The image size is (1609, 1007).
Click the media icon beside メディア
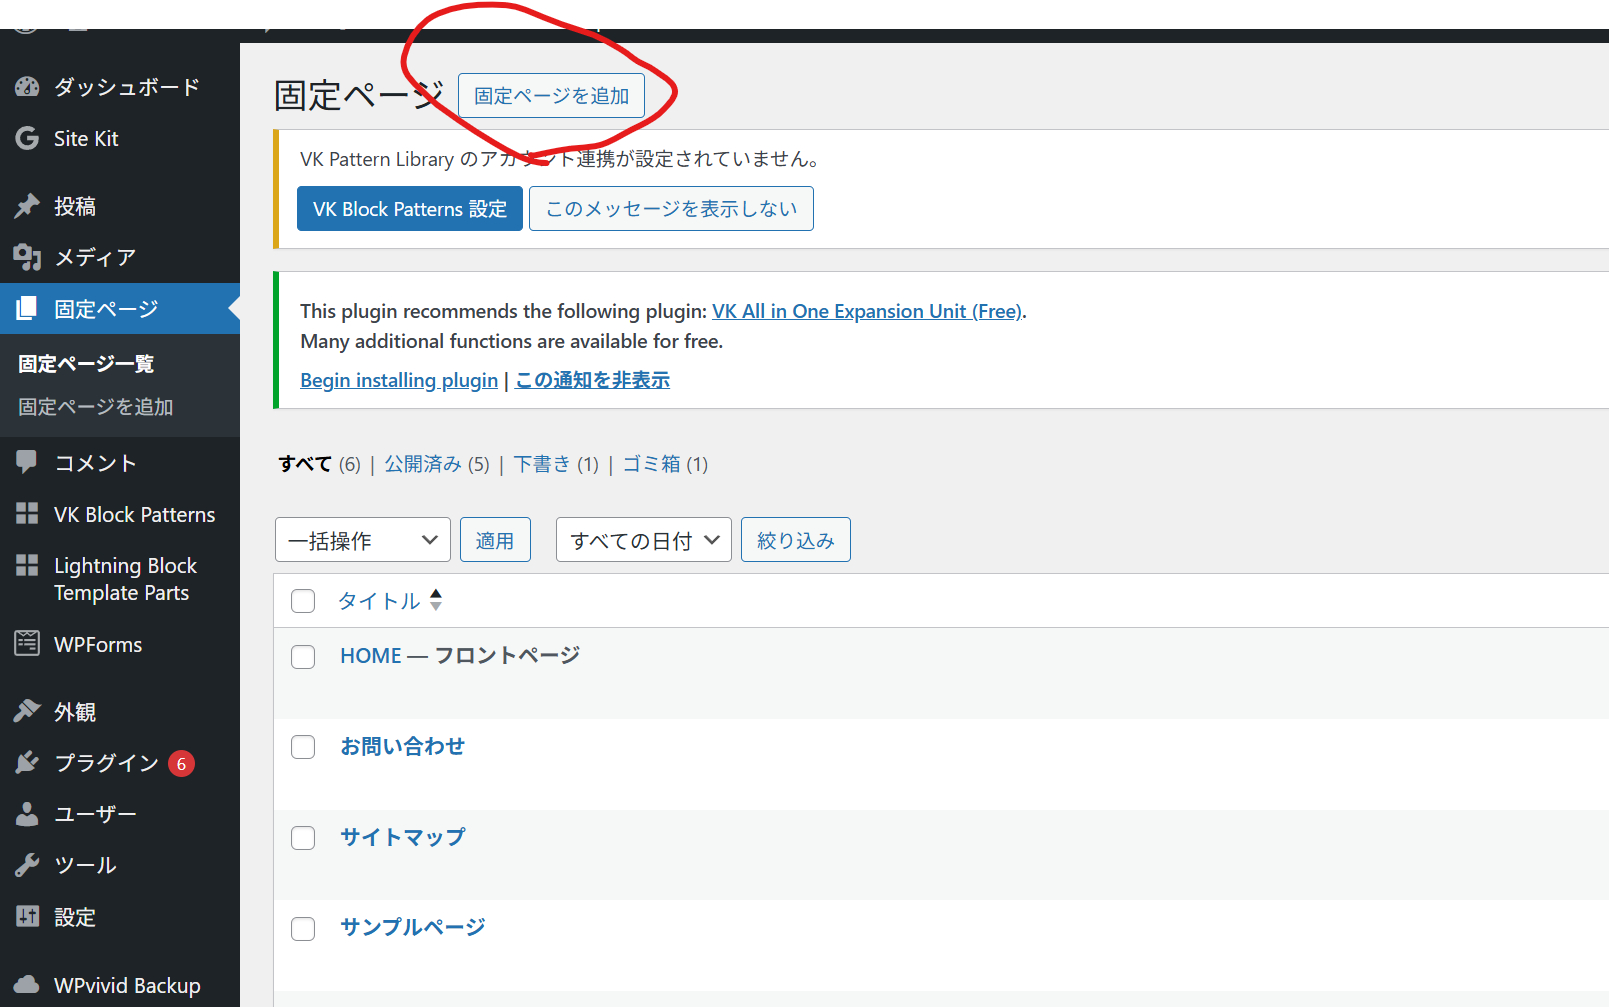pyautogui.click(x=27, y=257)
